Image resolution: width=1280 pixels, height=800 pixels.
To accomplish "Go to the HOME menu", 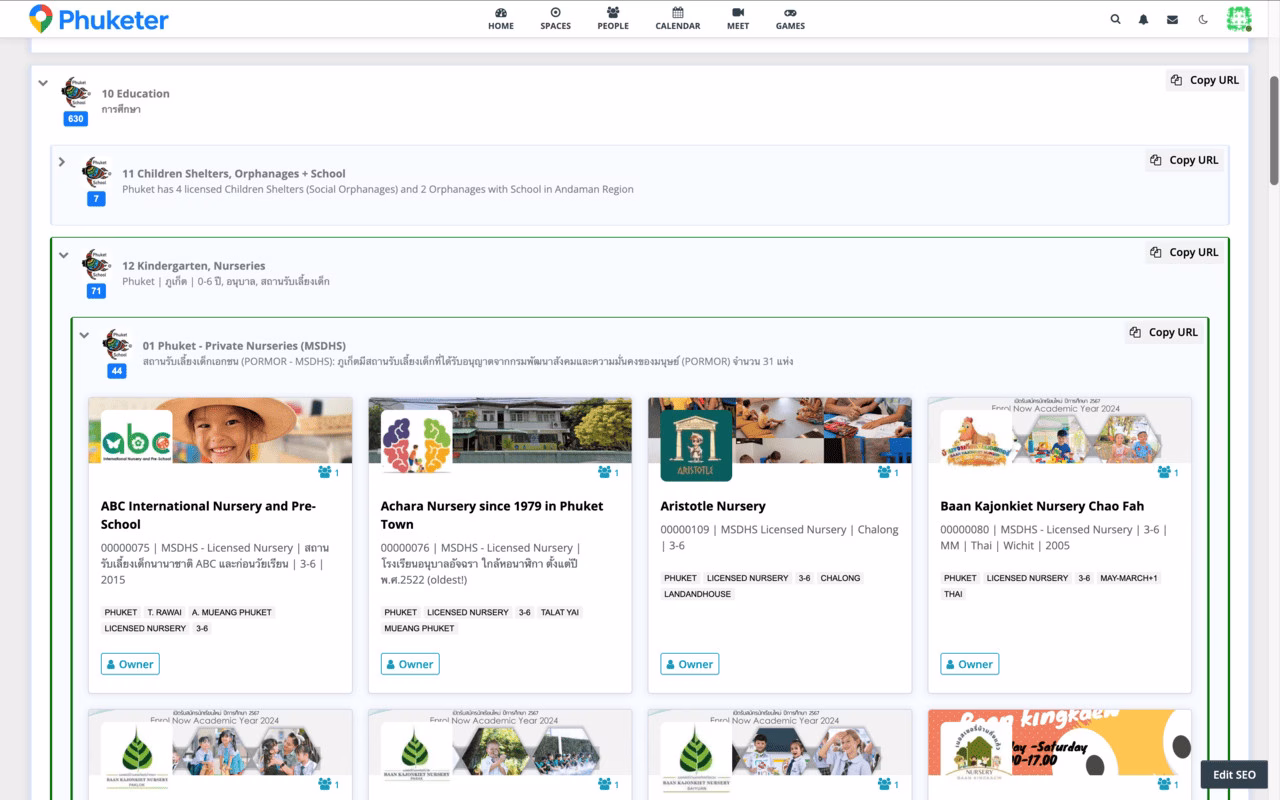I will [501, 19].
